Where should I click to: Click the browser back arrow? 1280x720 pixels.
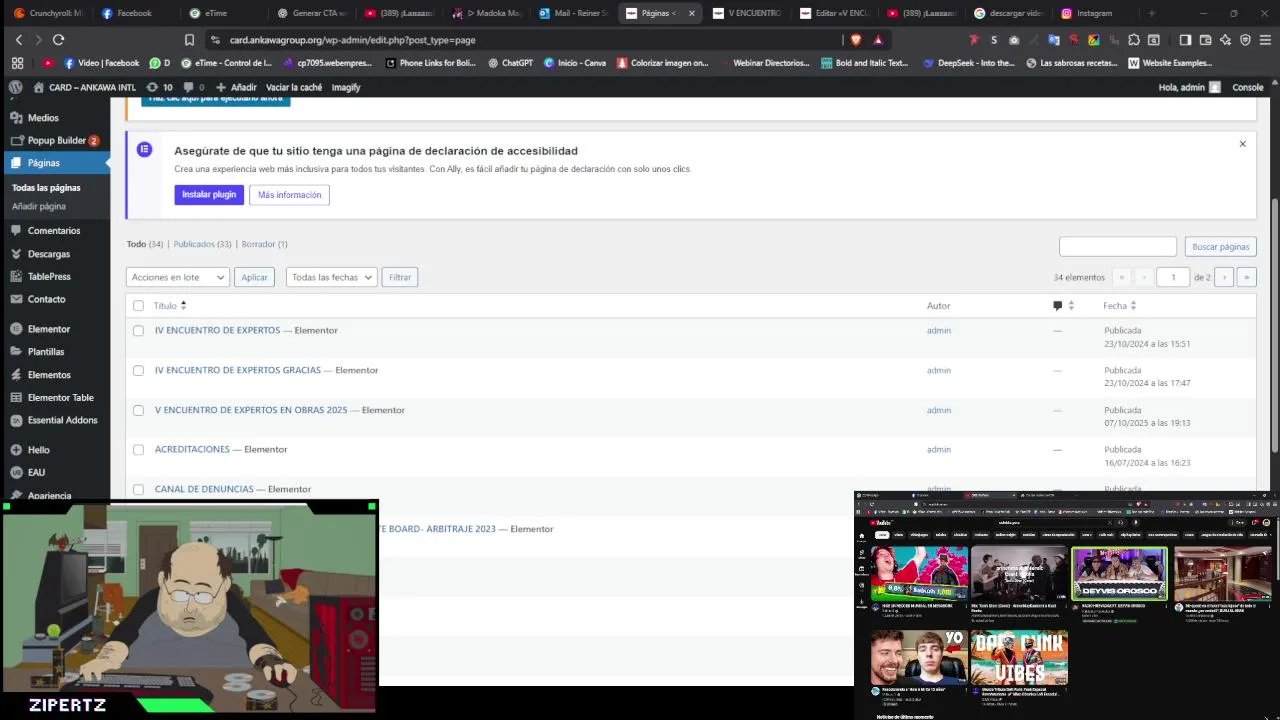pyautogui.click(x=18, y=40)
